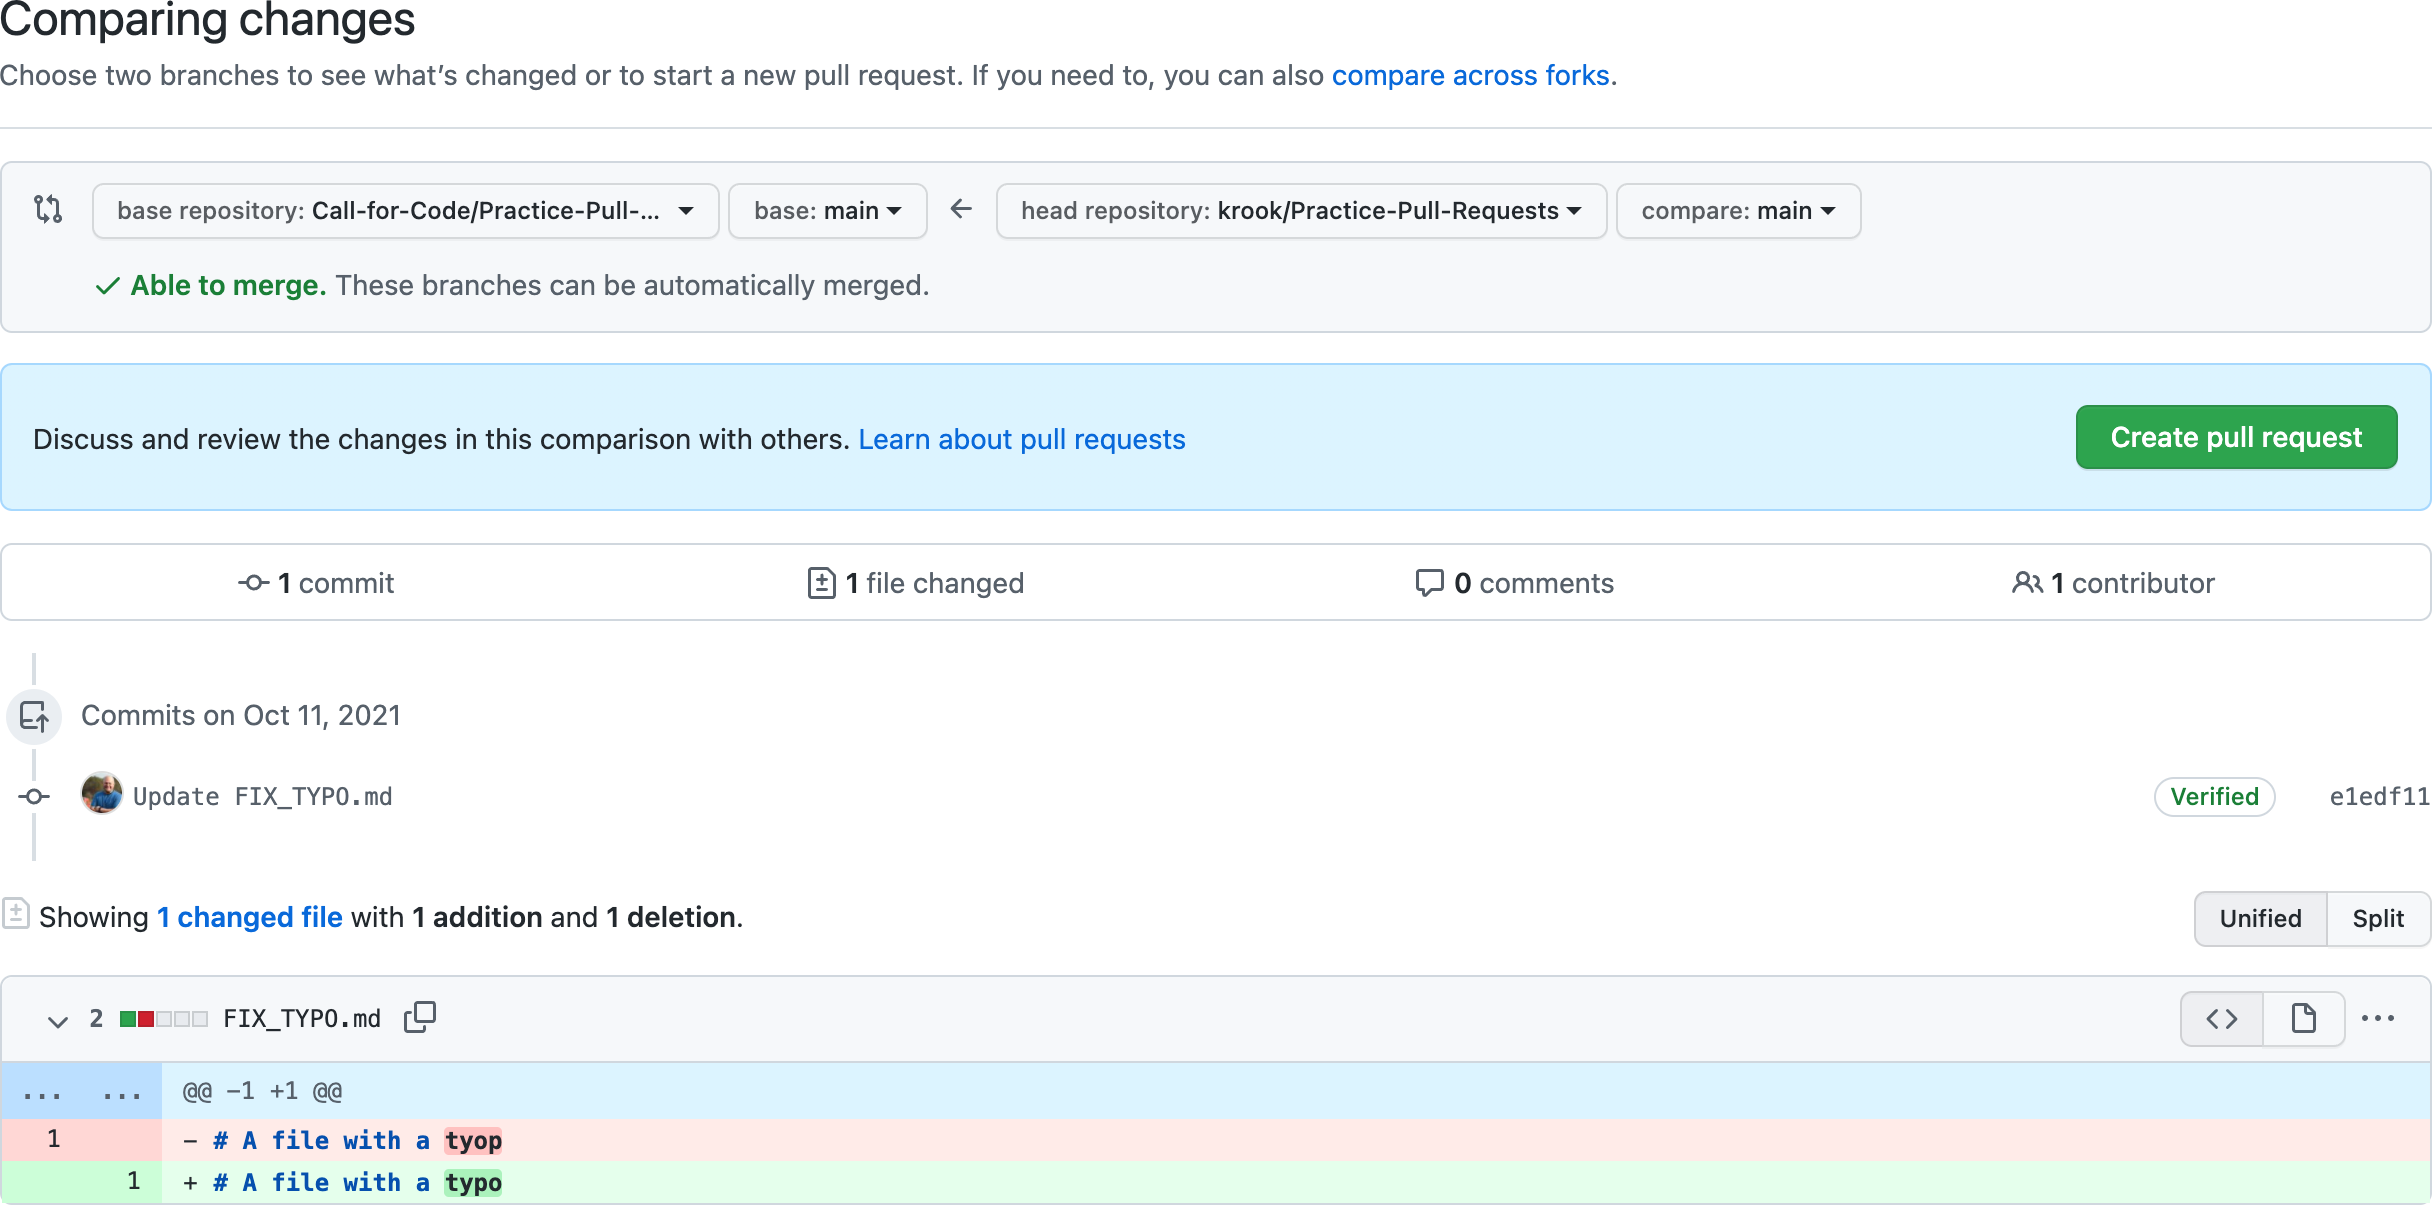Display the rich diff document icon
2432x1205 pixels.
pos(2303,1019)
